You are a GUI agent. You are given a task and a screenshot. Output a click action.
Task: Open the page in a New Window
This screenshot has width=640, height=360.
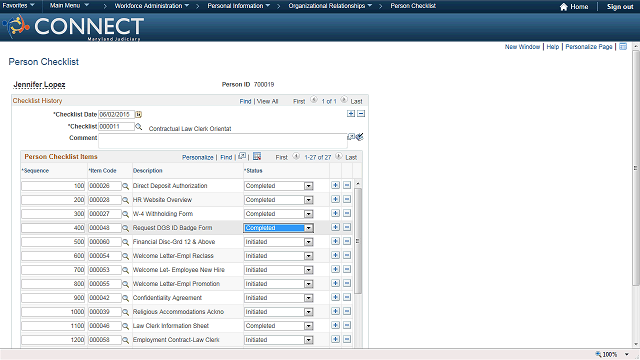522,47
